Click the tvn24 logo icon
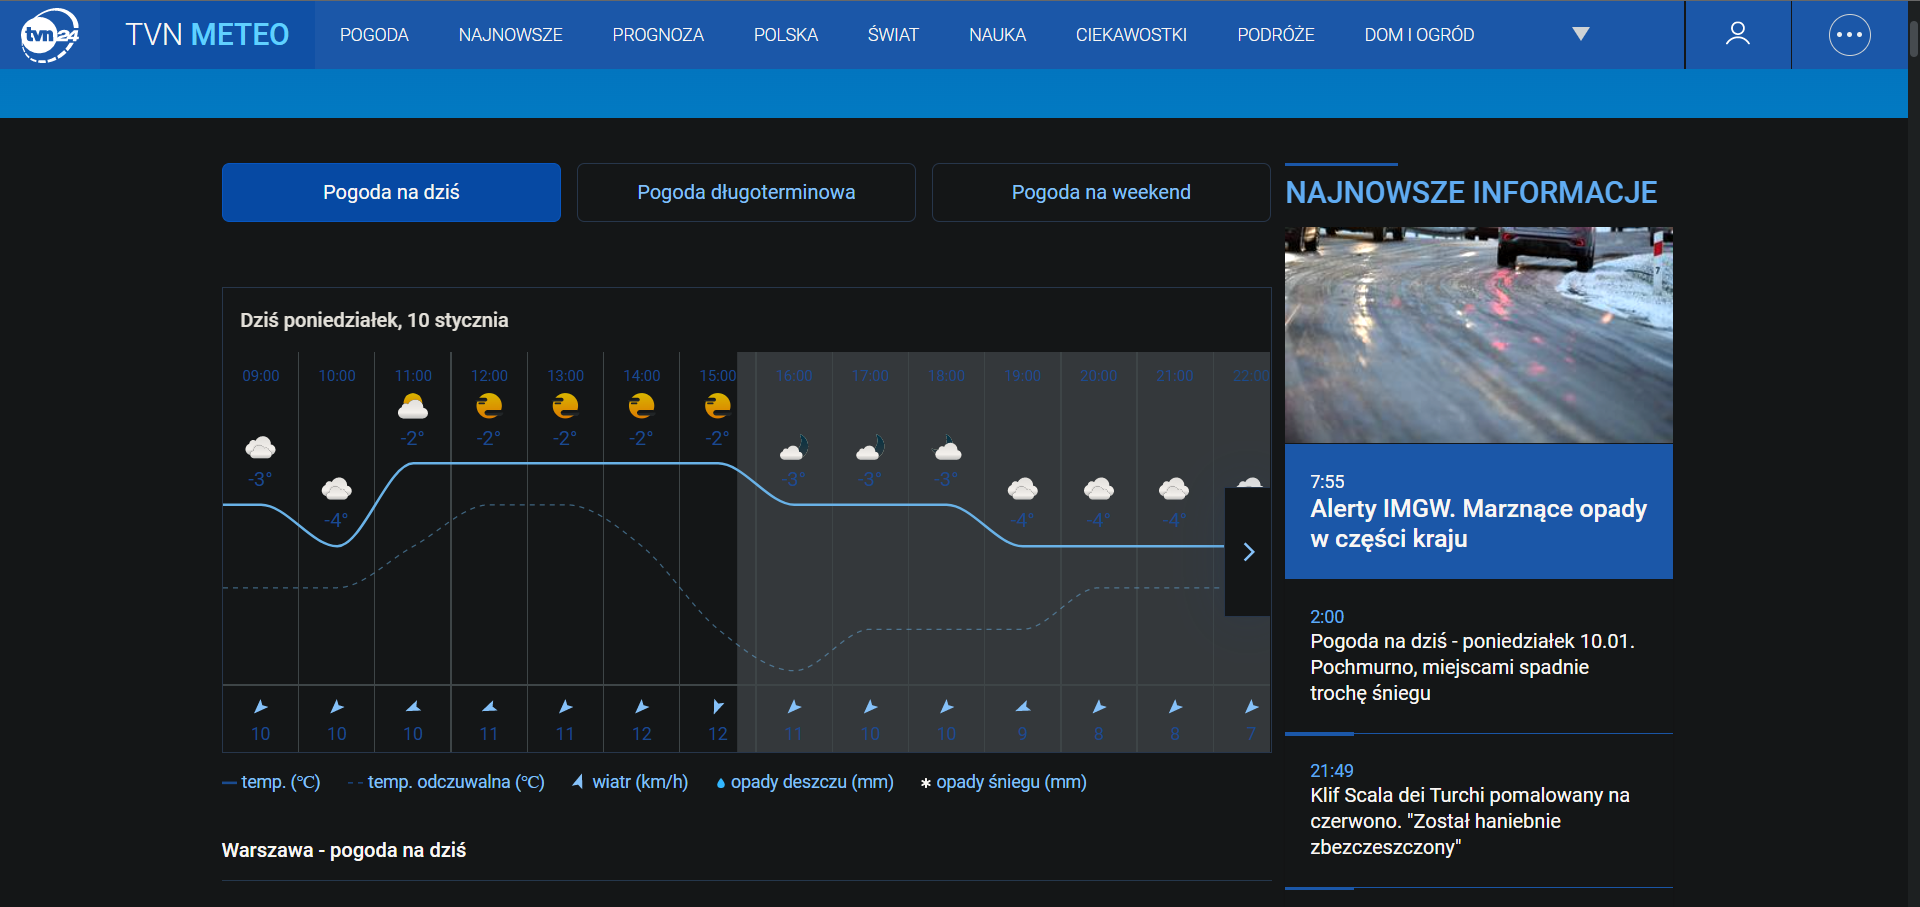Screen dimensions: 1920x907 [x=49, y=35]
